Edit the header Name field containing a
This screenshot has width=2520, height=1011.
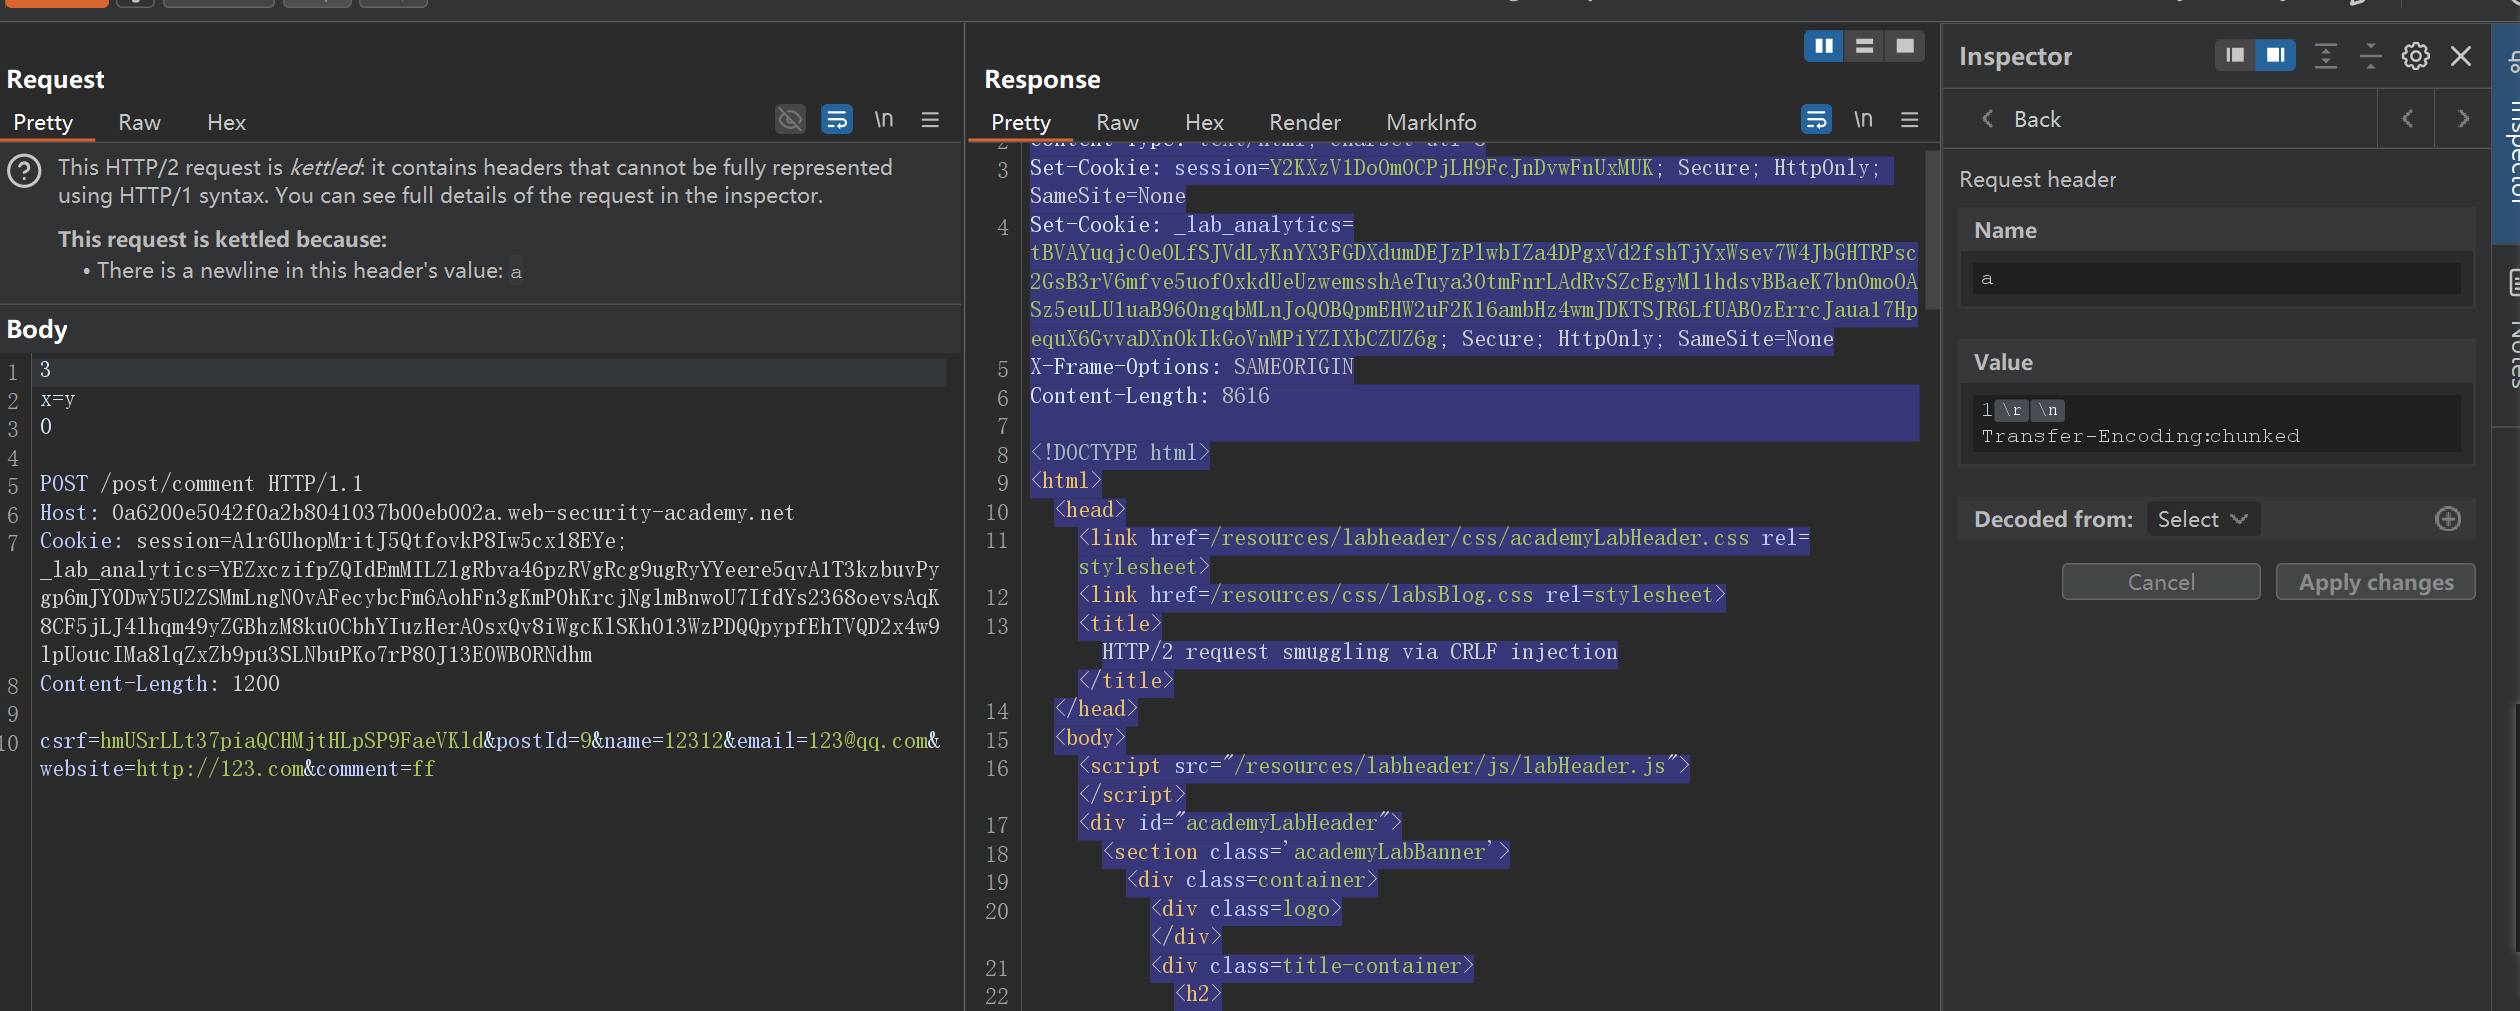point(2216,279)
